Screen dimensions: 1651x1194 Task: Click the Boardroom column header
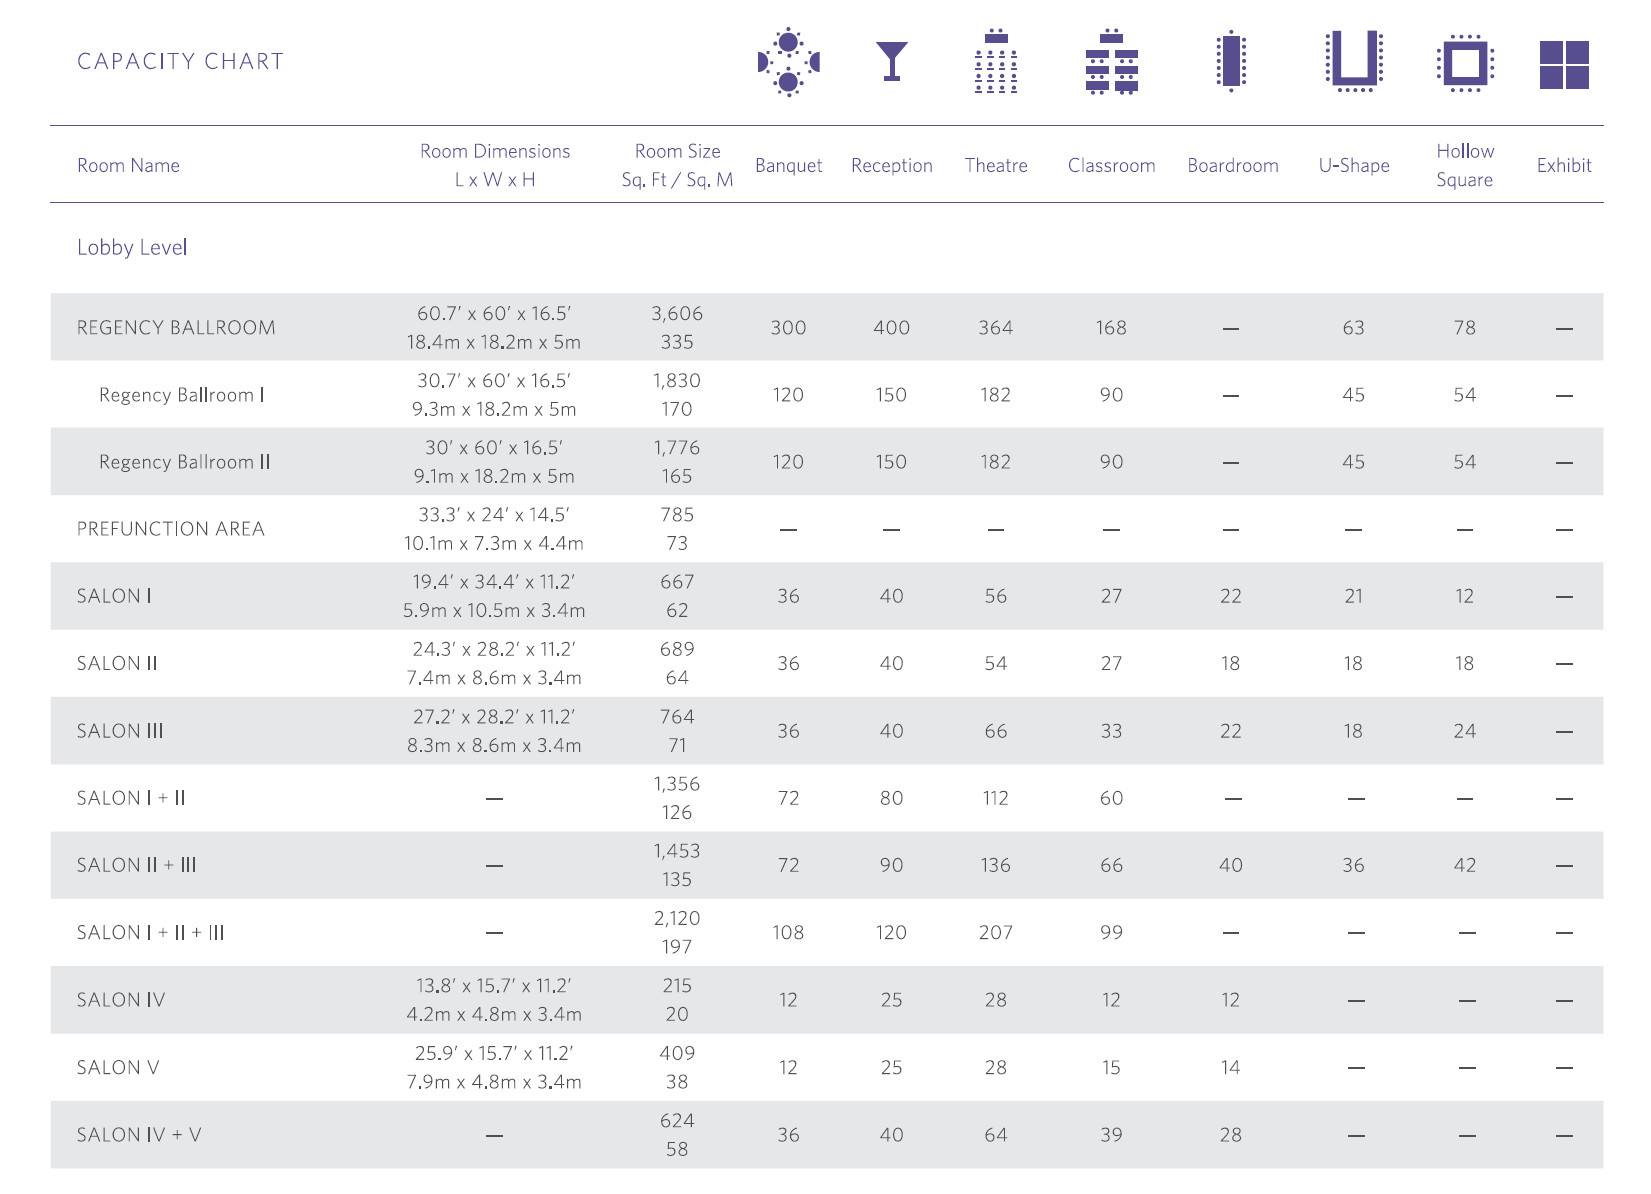(x=1233, y=165)
